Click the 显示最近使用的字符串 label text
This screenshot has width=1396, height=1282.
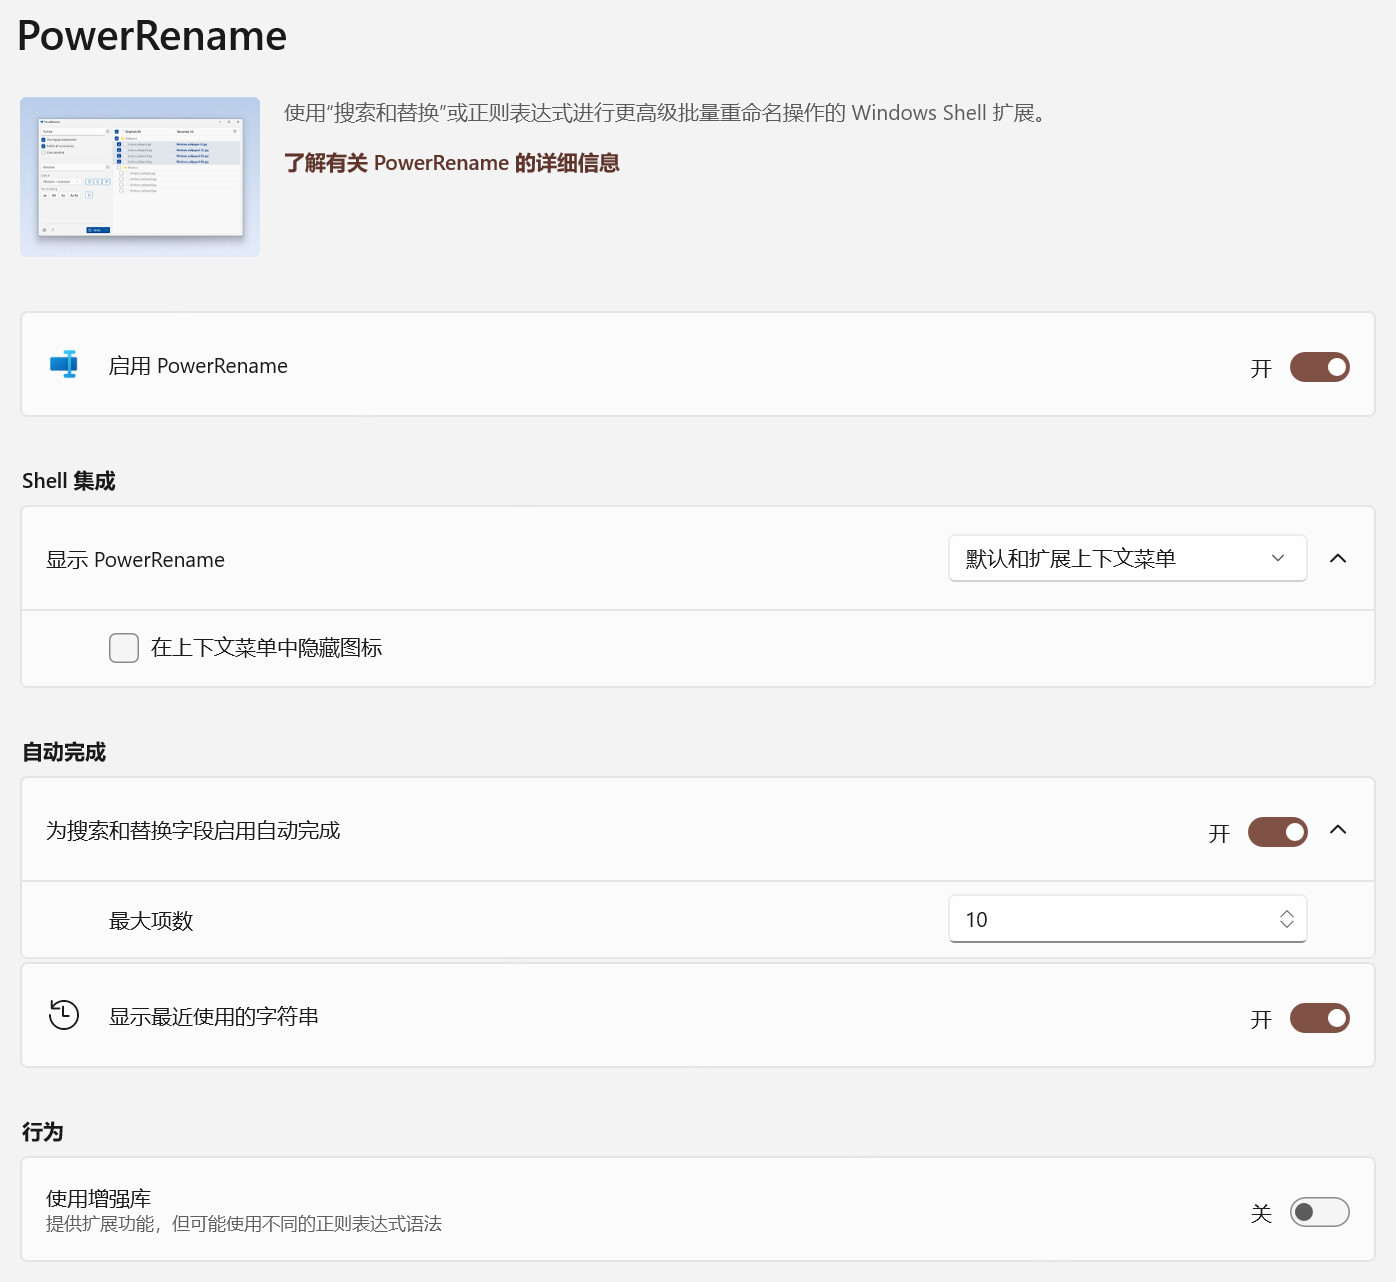click(214, 1017)
